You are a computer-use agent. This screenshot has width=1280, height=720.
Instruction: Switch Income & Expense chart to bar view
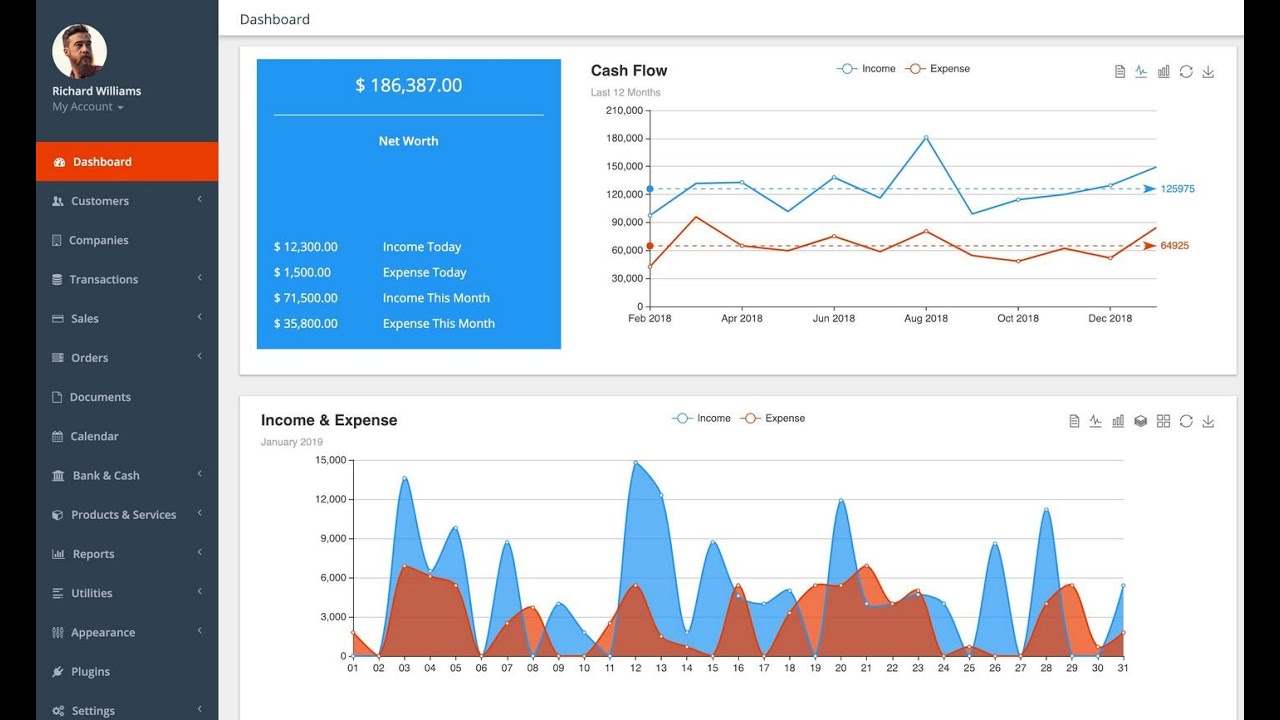[x=1118, y=421]
